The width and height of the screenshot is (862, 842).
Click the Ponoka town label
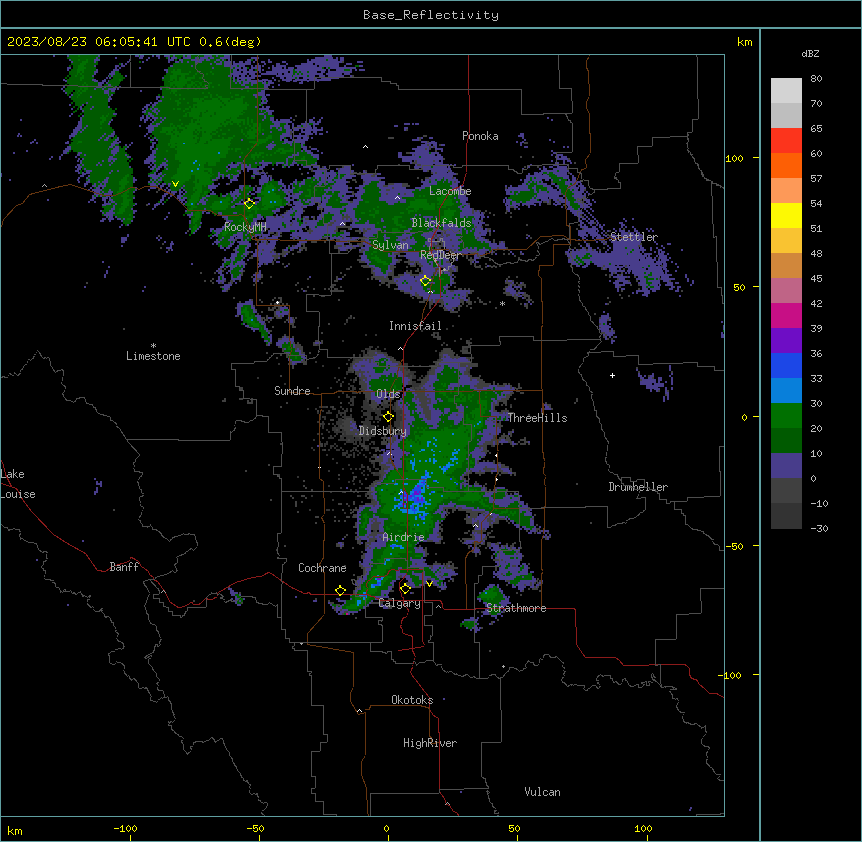click(480, 136)
